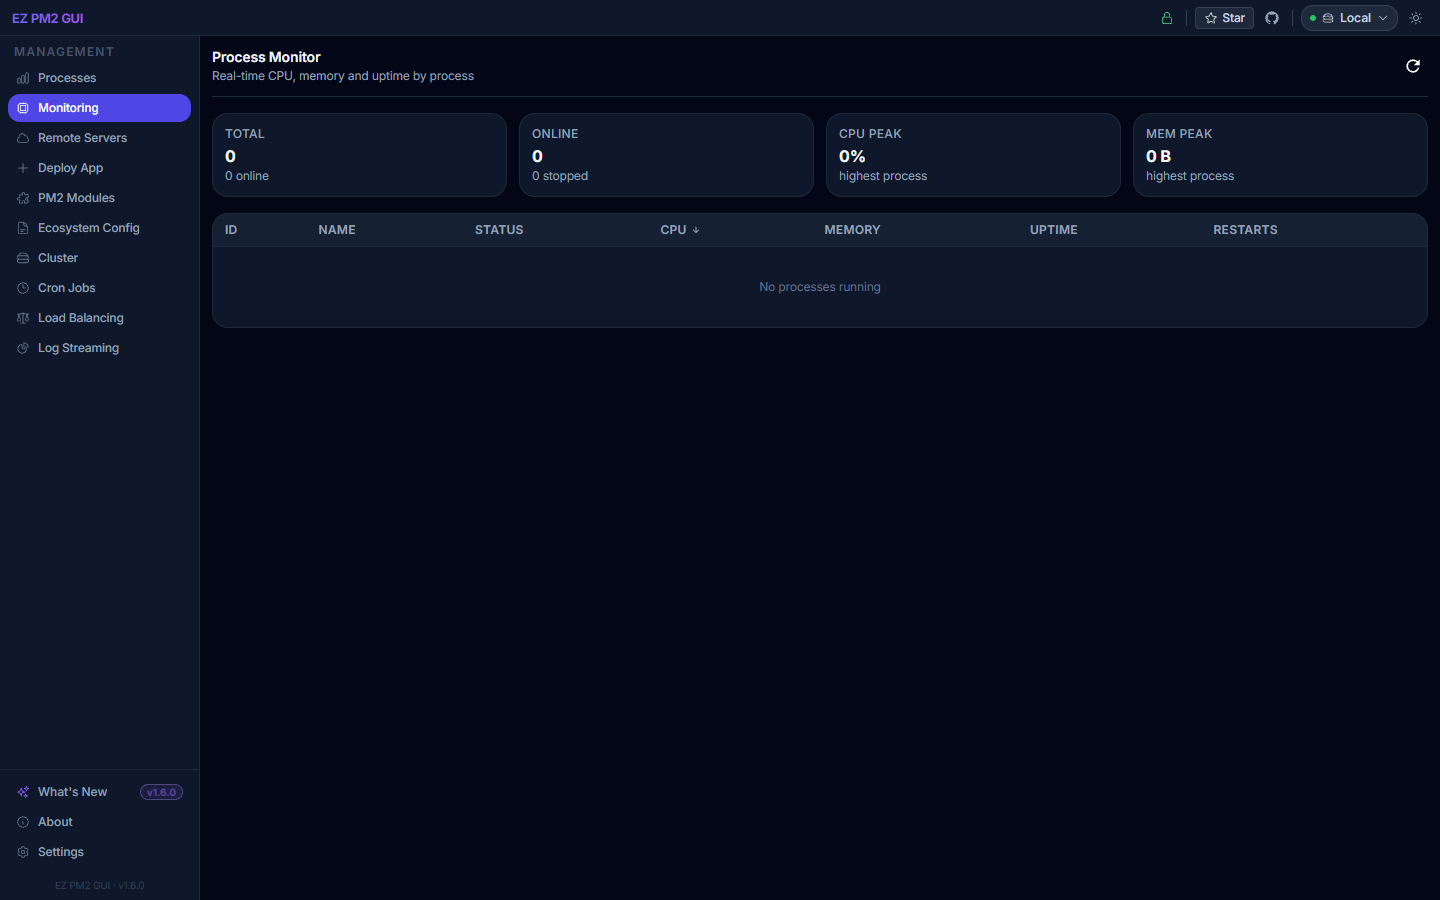Click the refresh icon in Process Monitor header
Viewport: 1440px width, 900px height.
[x=1412, y=66]
